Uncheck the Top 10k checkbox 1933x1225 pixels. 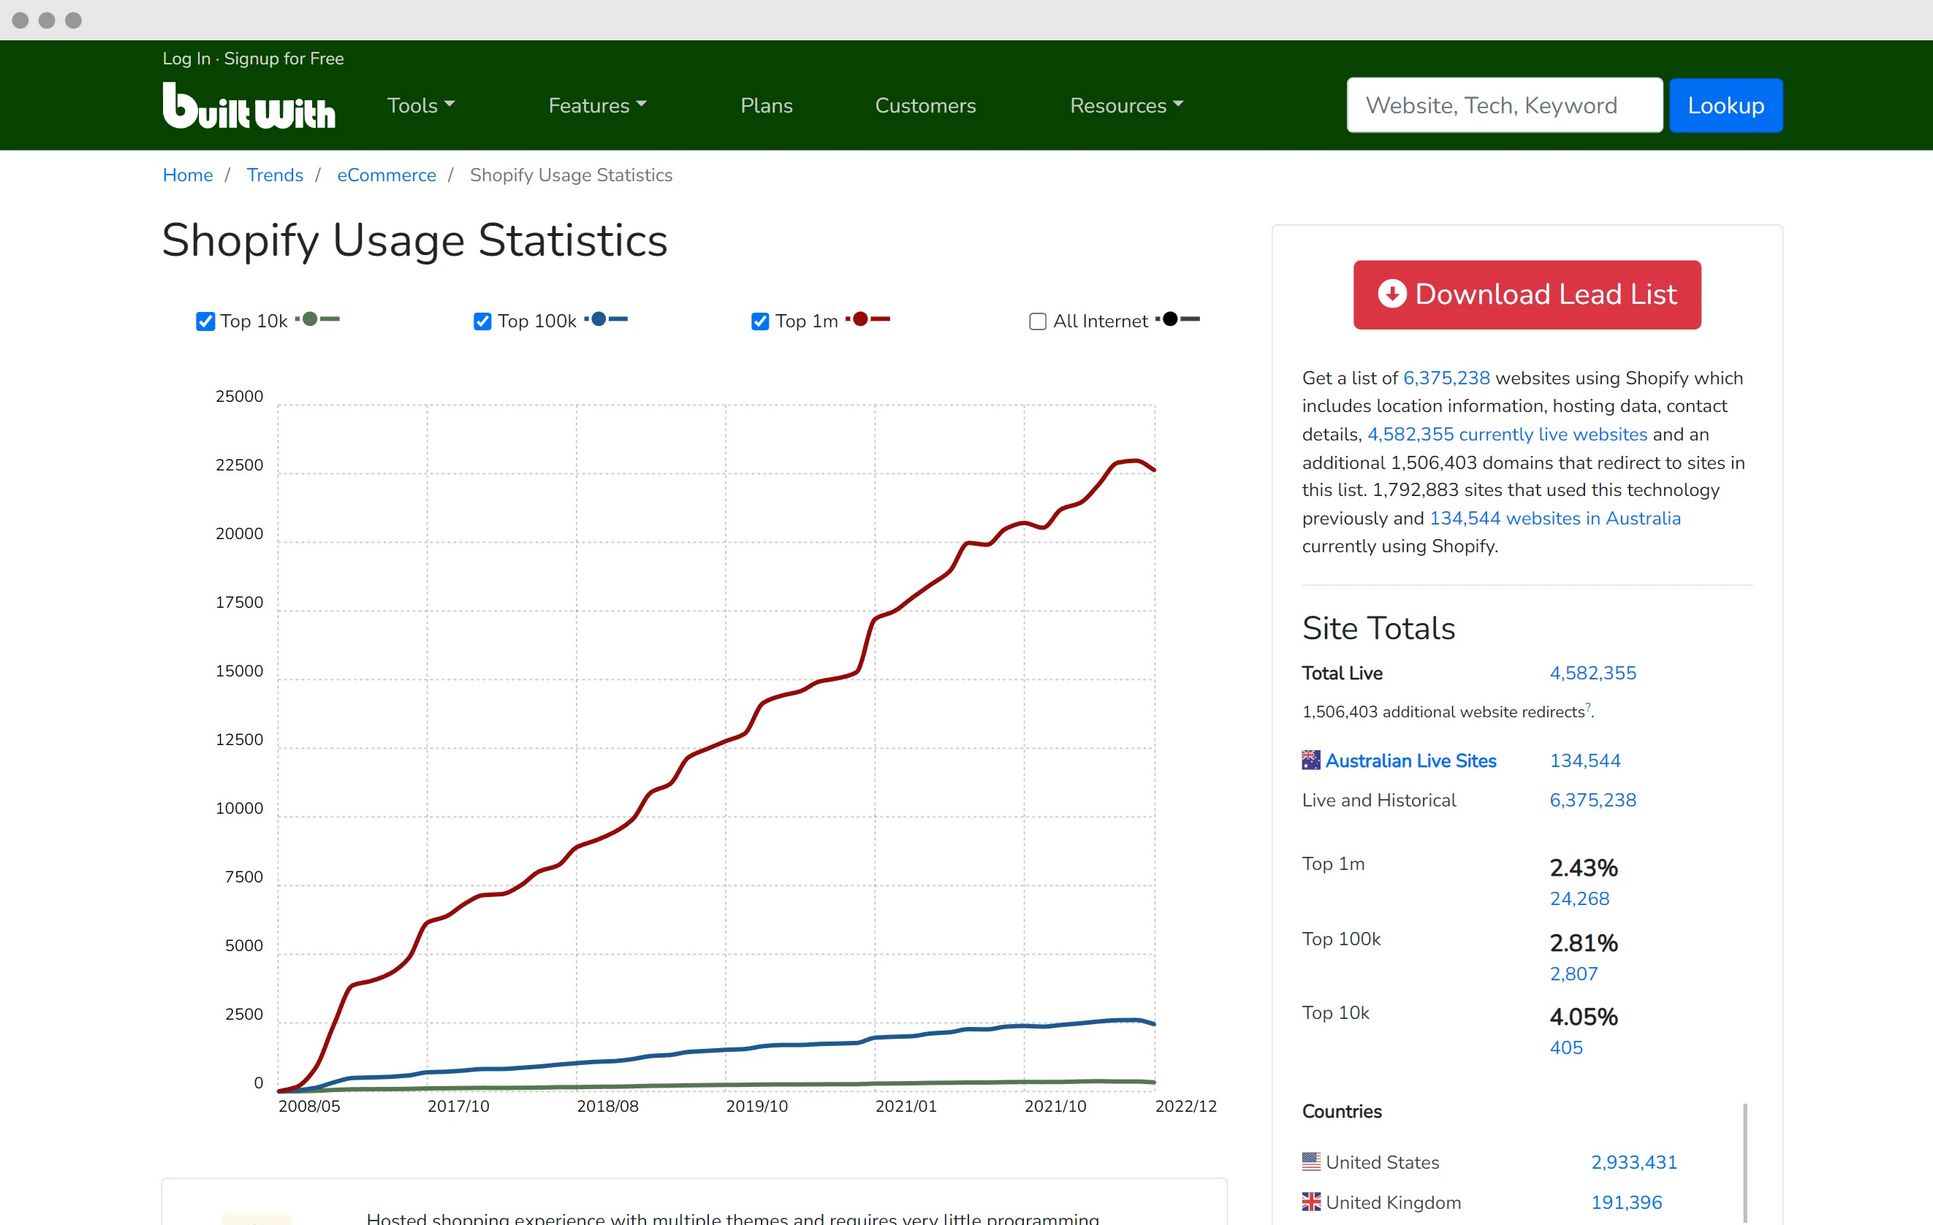click(x=205, y=321)
